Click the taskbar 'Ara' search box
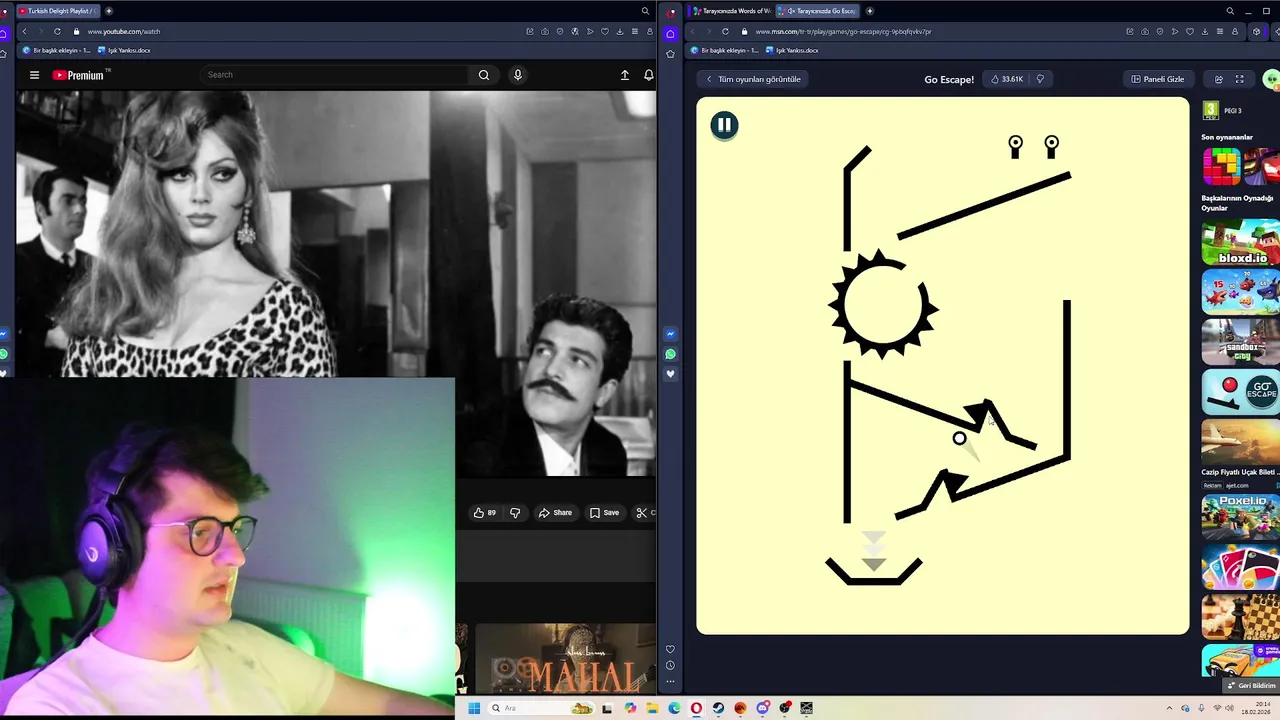The image size is (1280, 720). [x=542, y=708]
